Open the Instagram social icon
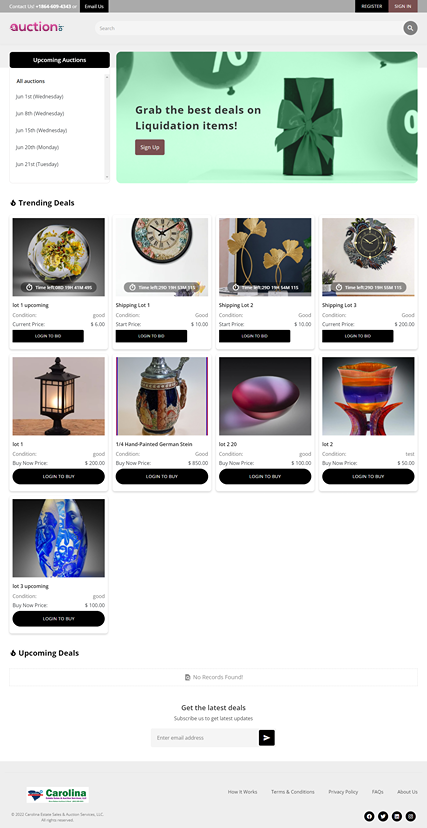The height and width of the screenshot is (828, 427). coord(410,816)
